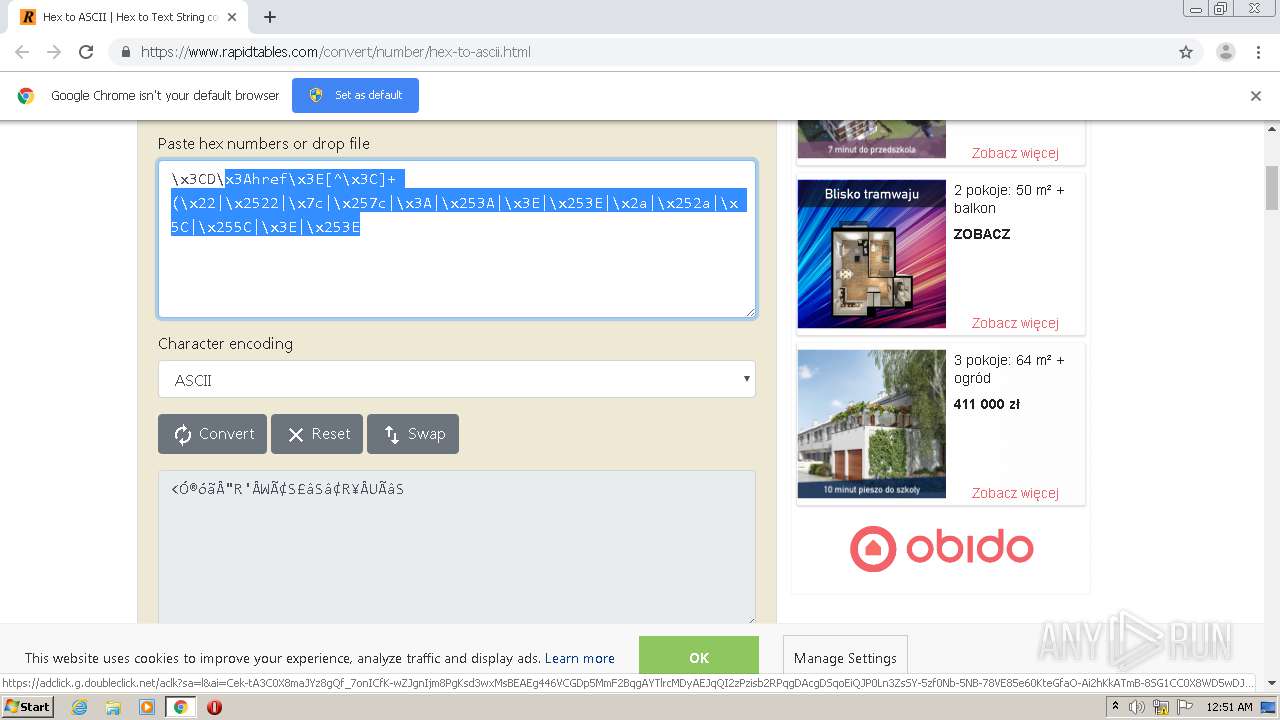The height and width of the screenshot is (720, 1280).
Task: Click the 411 000 zł price text
Action: [987, 404]
